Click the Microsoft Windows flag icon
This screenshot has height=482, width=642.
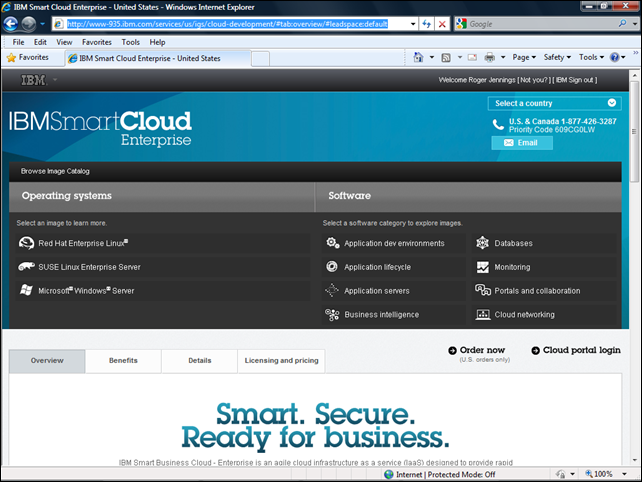26,290
